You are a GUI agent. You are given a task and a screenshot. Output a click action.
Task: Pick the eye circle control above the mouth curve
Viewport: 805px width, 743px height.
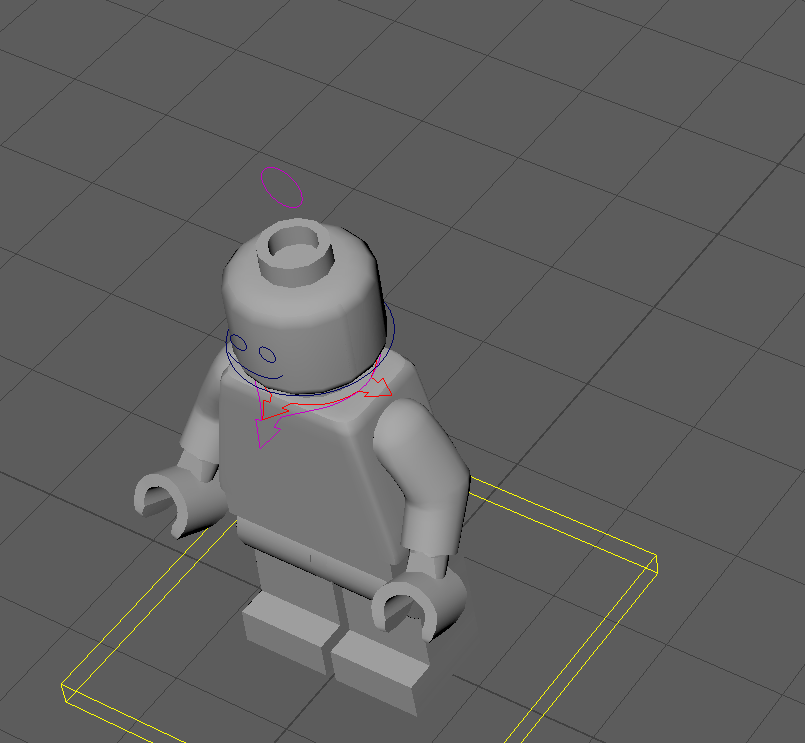(x=267, y=354)
